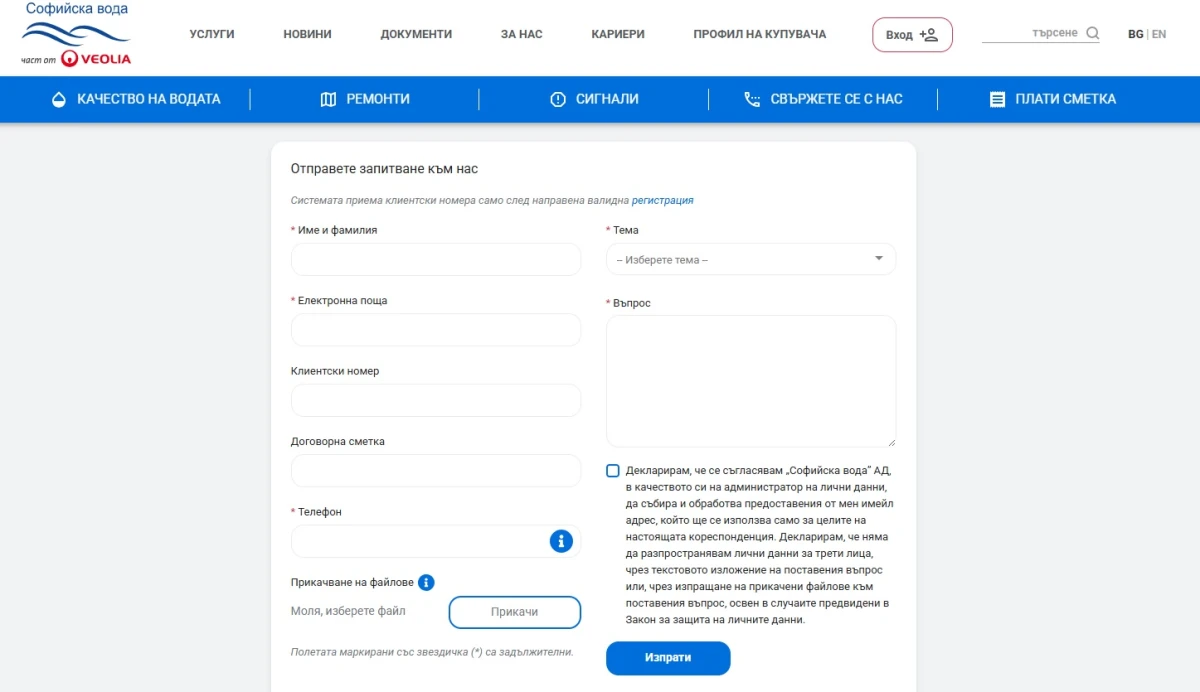Click 'Моля, изберете файл' text
The image size is (1200, 692).
coord(348,611)
